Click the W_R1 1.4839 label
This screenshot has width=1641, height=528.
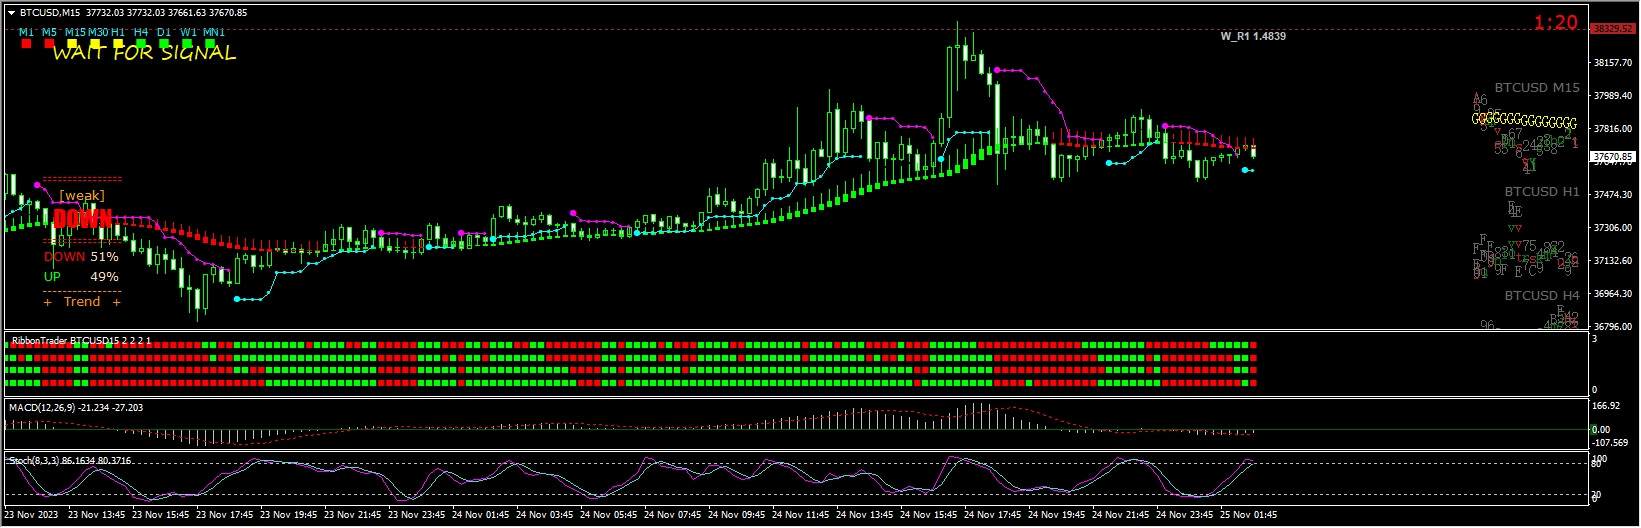tap(1253, 36)
